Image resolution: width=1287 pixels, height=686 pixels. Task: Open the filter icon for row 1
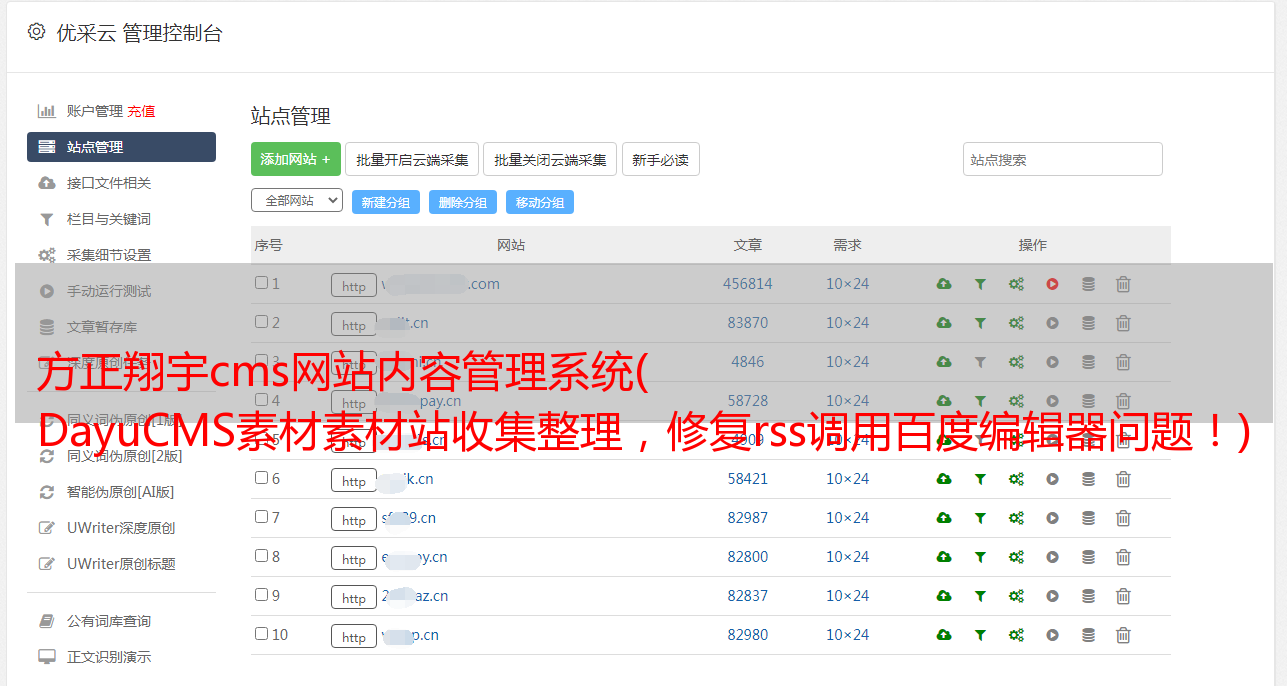coord(980,284)
